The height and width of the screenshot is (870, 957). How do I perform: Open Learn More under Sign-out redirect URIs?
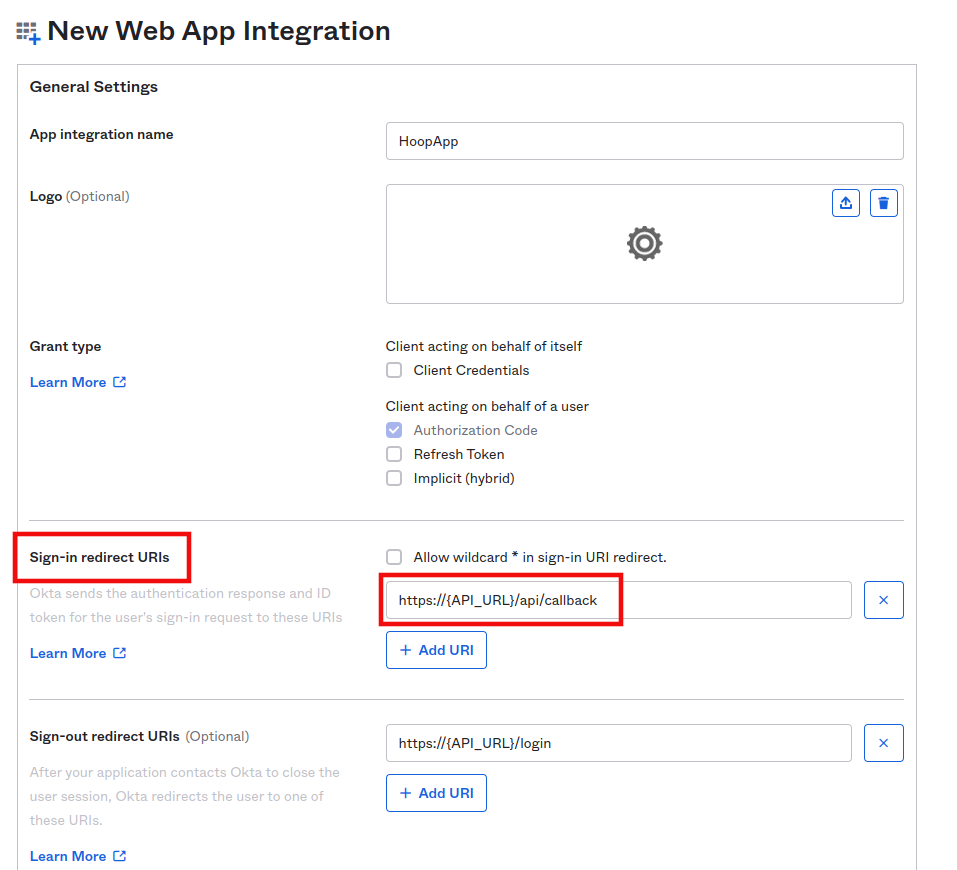tap(68, 856)
